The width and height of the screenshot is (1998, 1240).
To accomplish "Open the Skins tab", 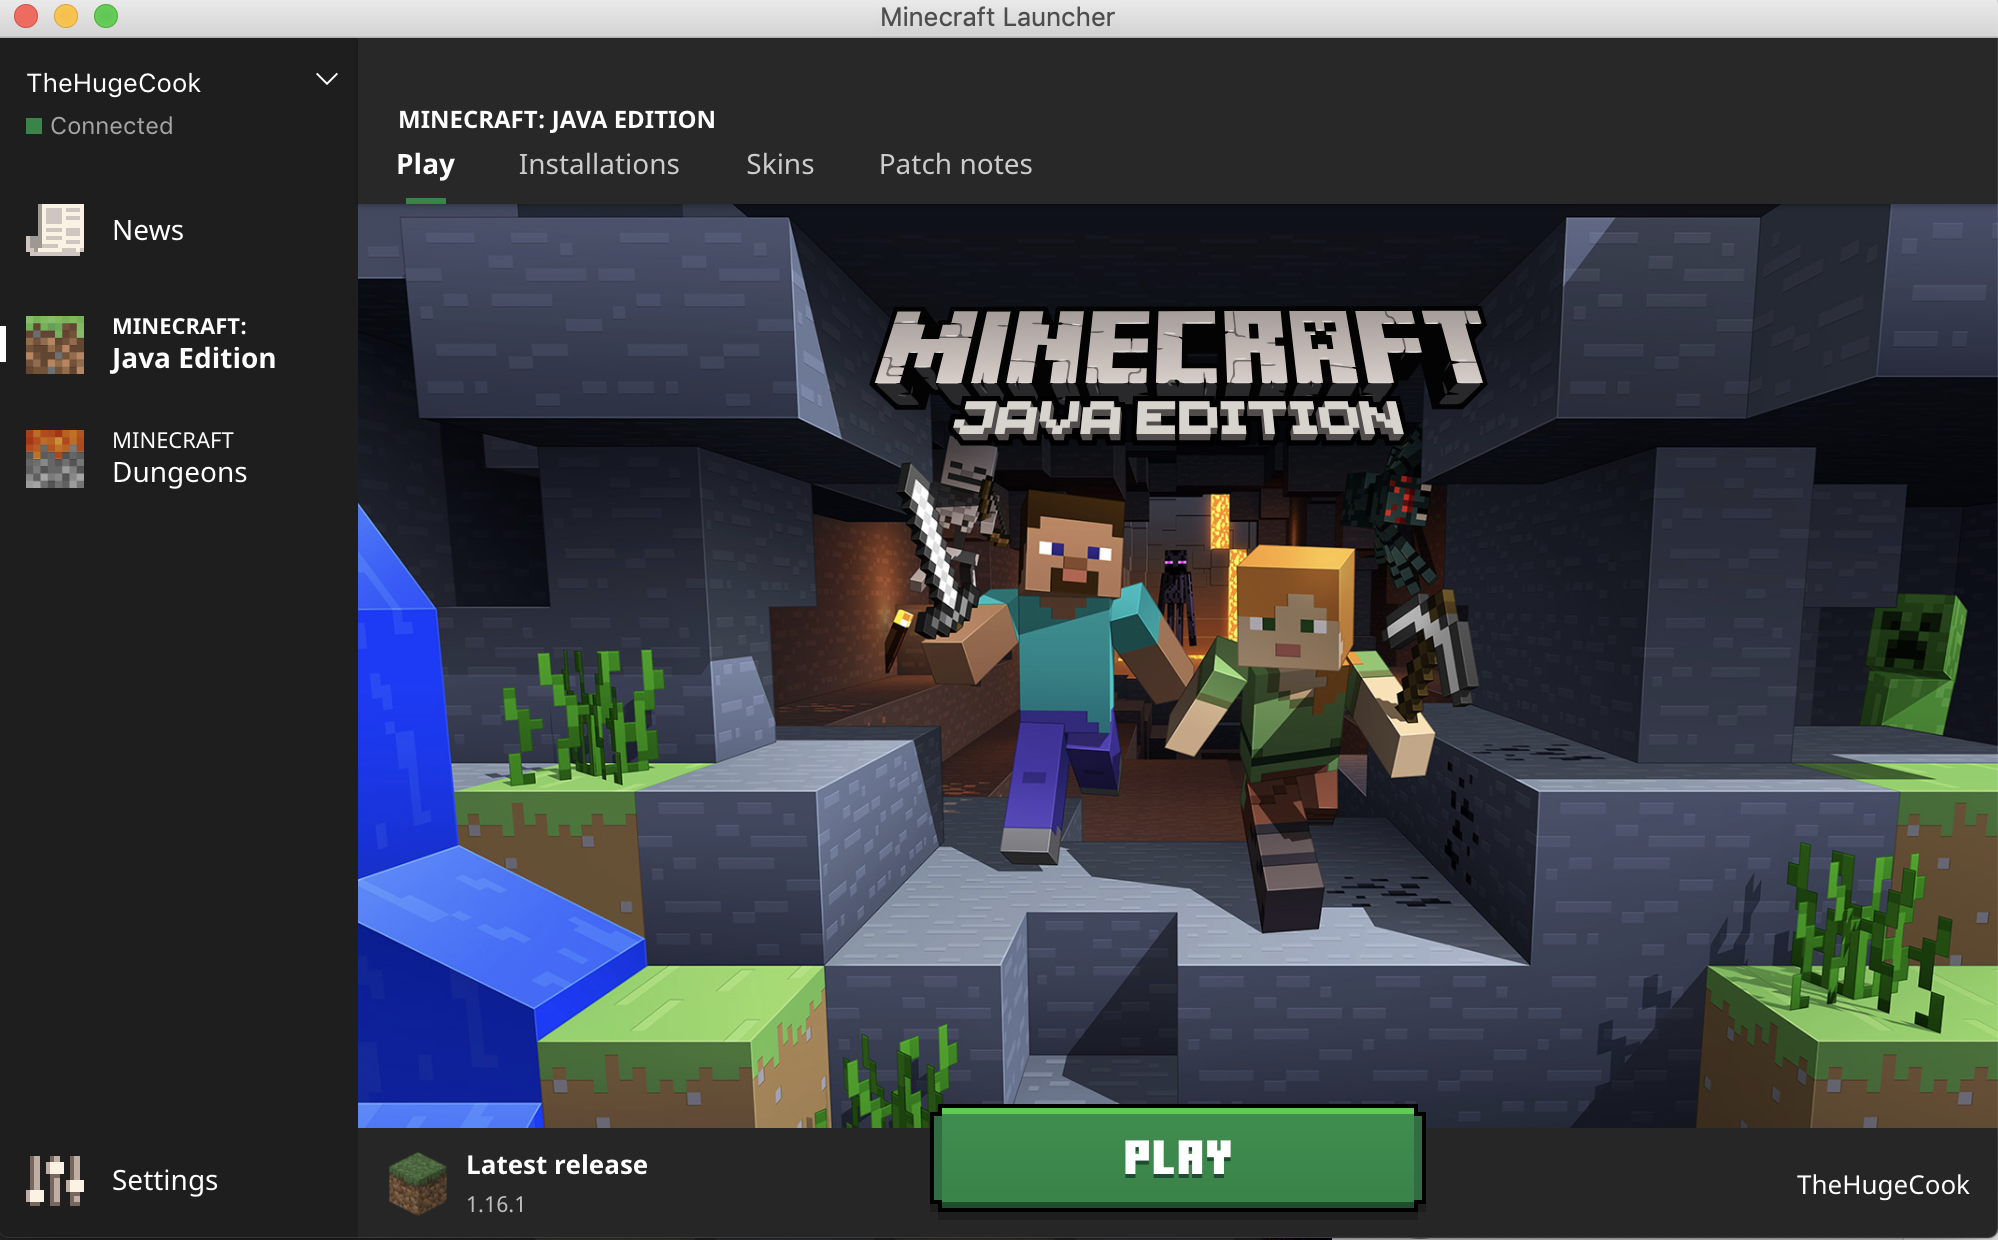I will tap(780, 165).
